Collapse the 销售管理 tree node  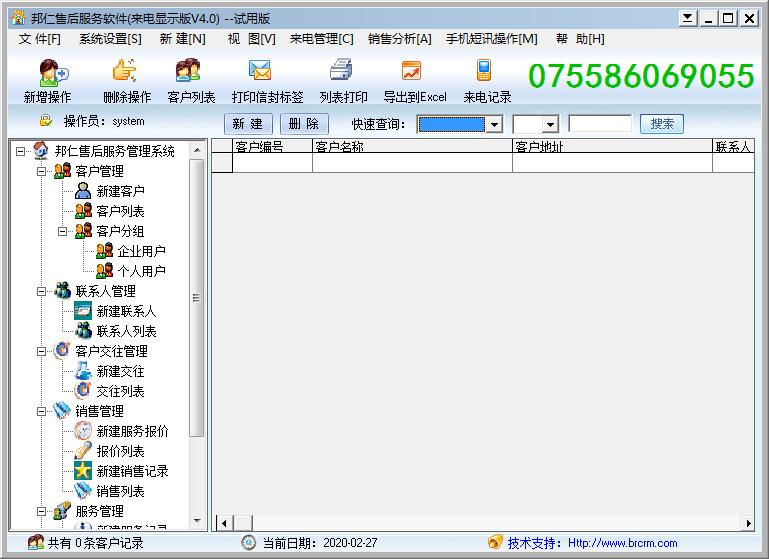(42, 411)
